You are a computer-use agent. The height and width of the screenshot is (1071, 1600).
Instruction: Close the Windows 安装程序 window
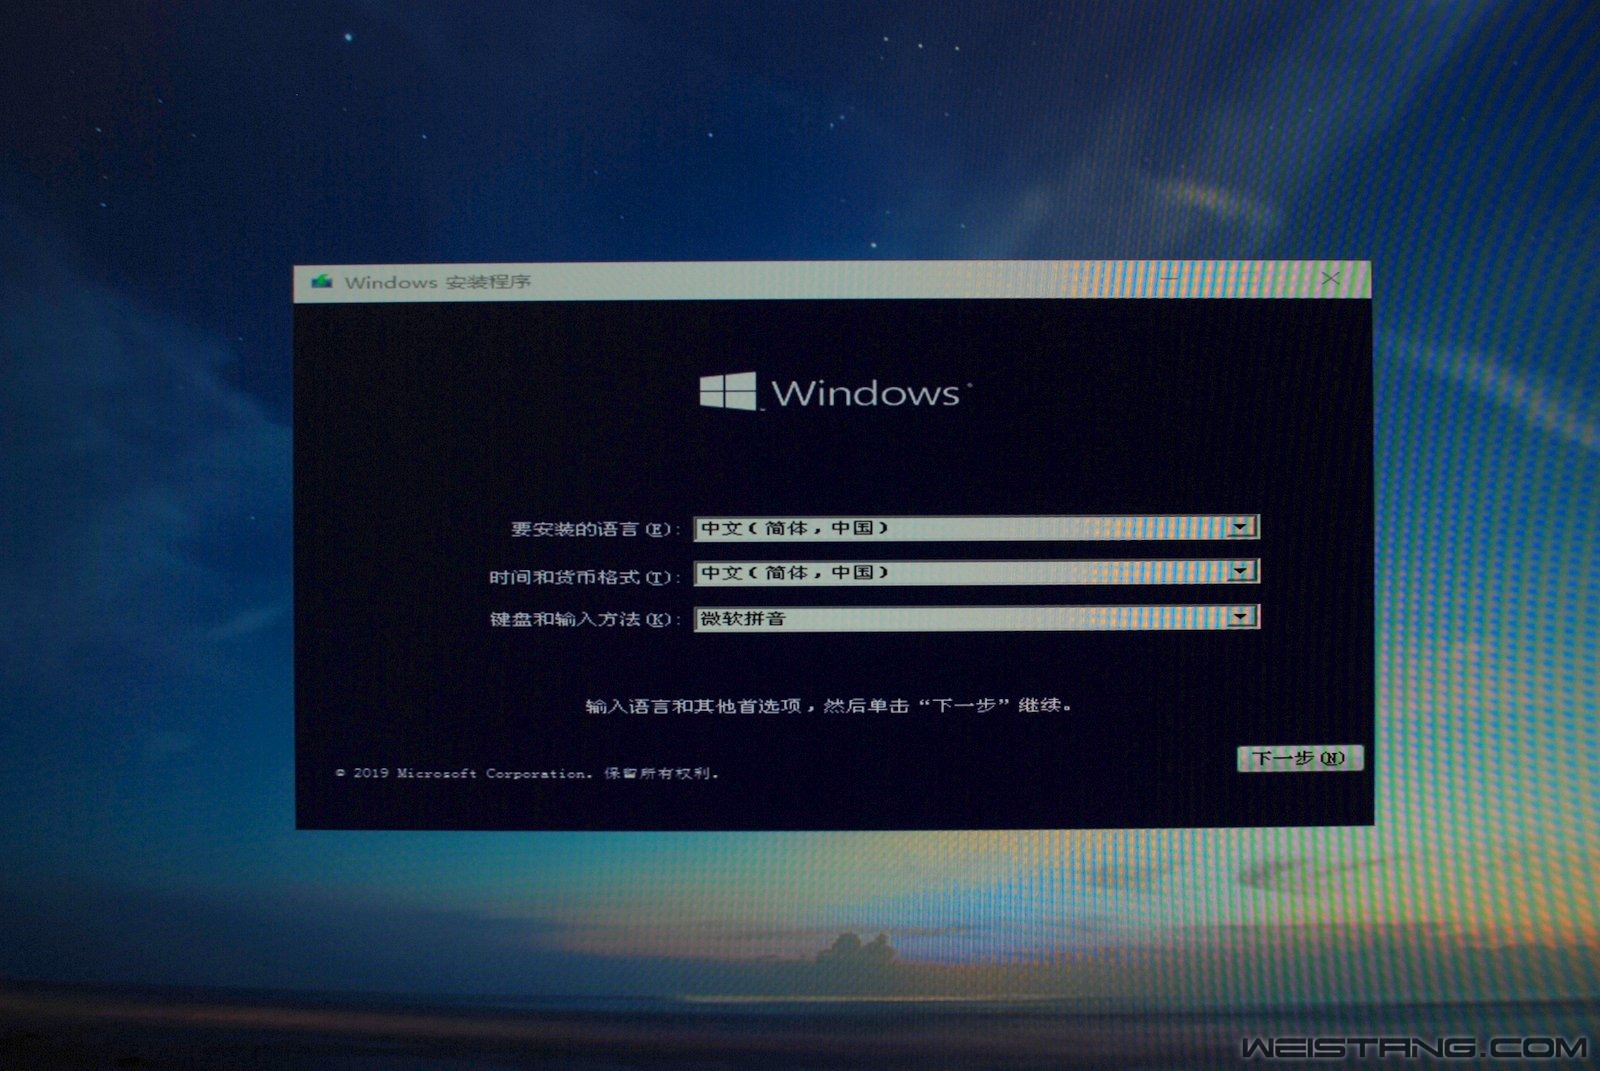click(1330, 278)
